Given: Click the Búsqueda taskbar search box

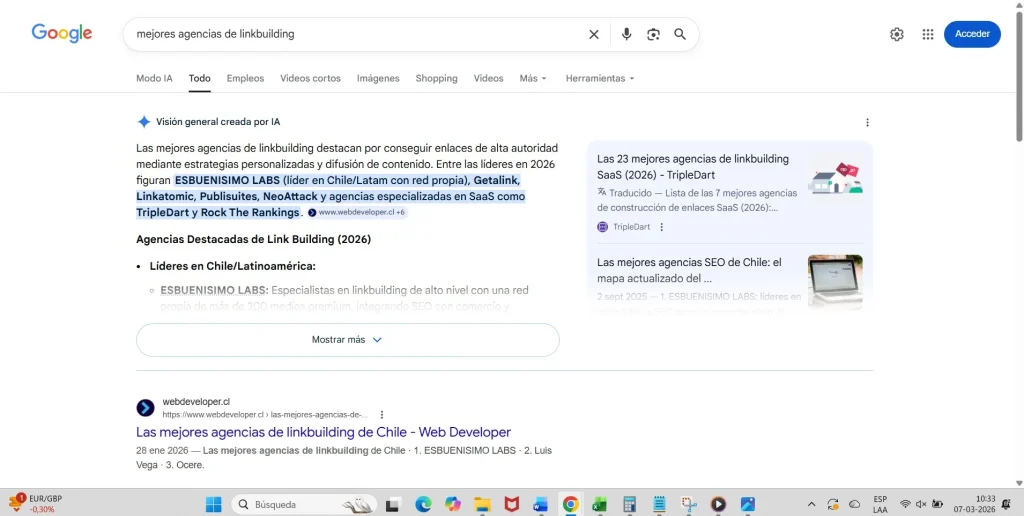Looking at the screenshot, I should (x=305, y=504).
